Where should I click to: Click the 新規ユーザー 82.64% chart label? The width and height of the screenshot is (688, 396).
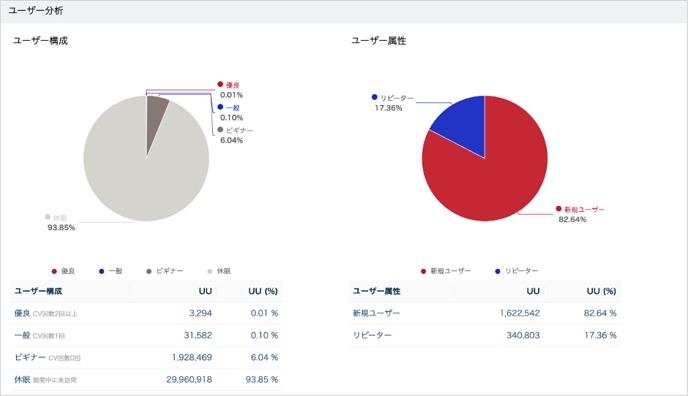pyautogui.click(x=580, y=214)
